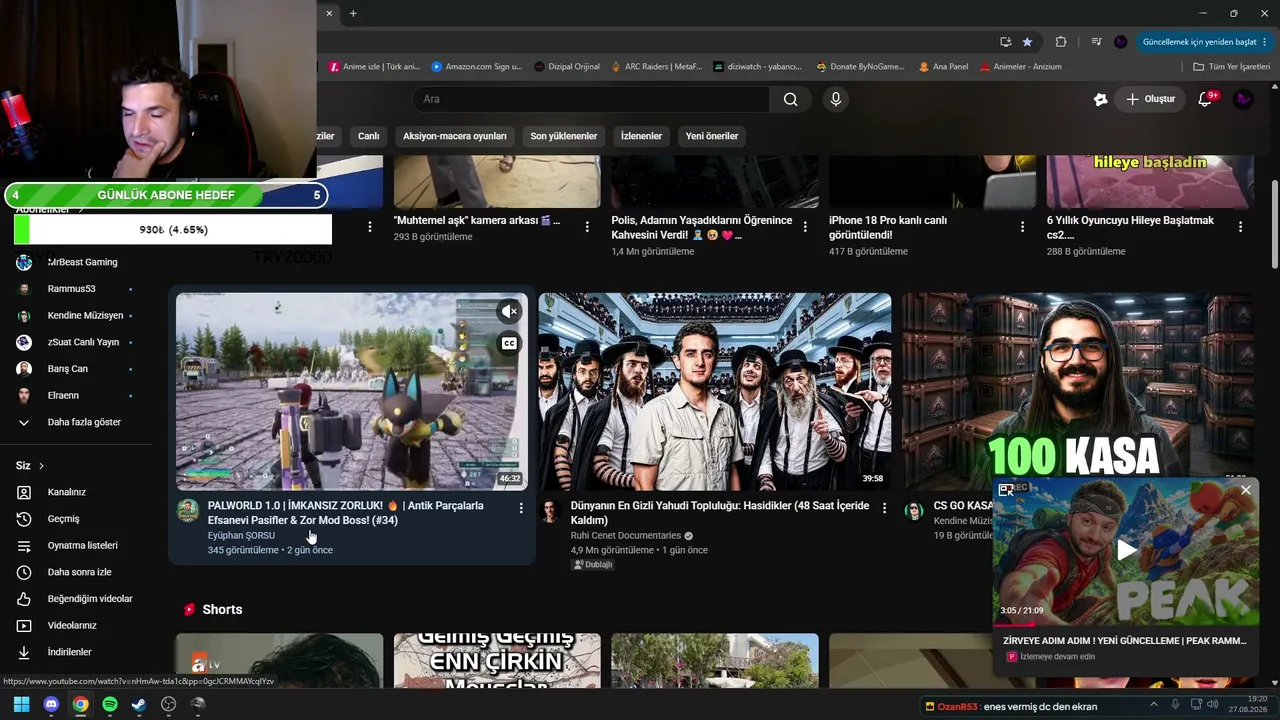Play the PEAK video in miniplayer
Screen dimensions: 1280x720
point(1126,549)
